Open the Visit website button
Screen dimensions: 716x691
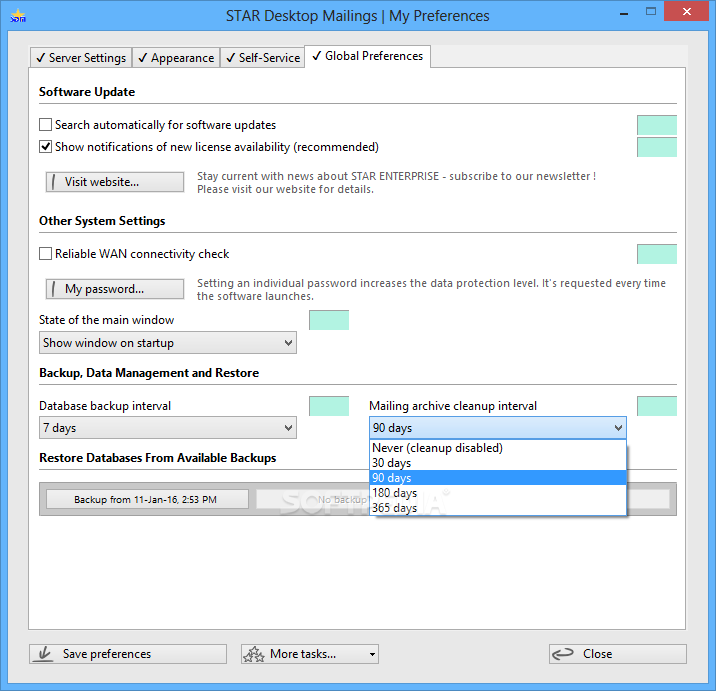pyautogui.click(x=115, y=182)
